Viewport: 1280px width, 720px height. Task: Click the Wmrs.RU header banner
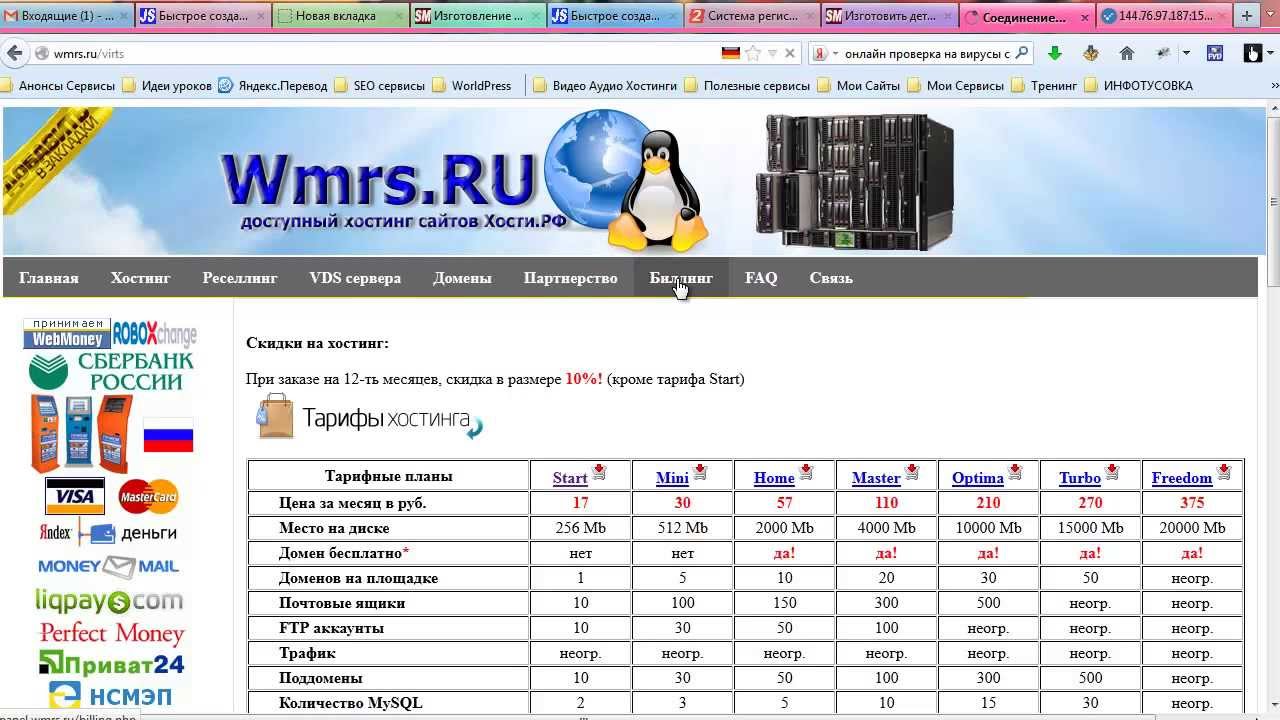click(x=634, y=181)
